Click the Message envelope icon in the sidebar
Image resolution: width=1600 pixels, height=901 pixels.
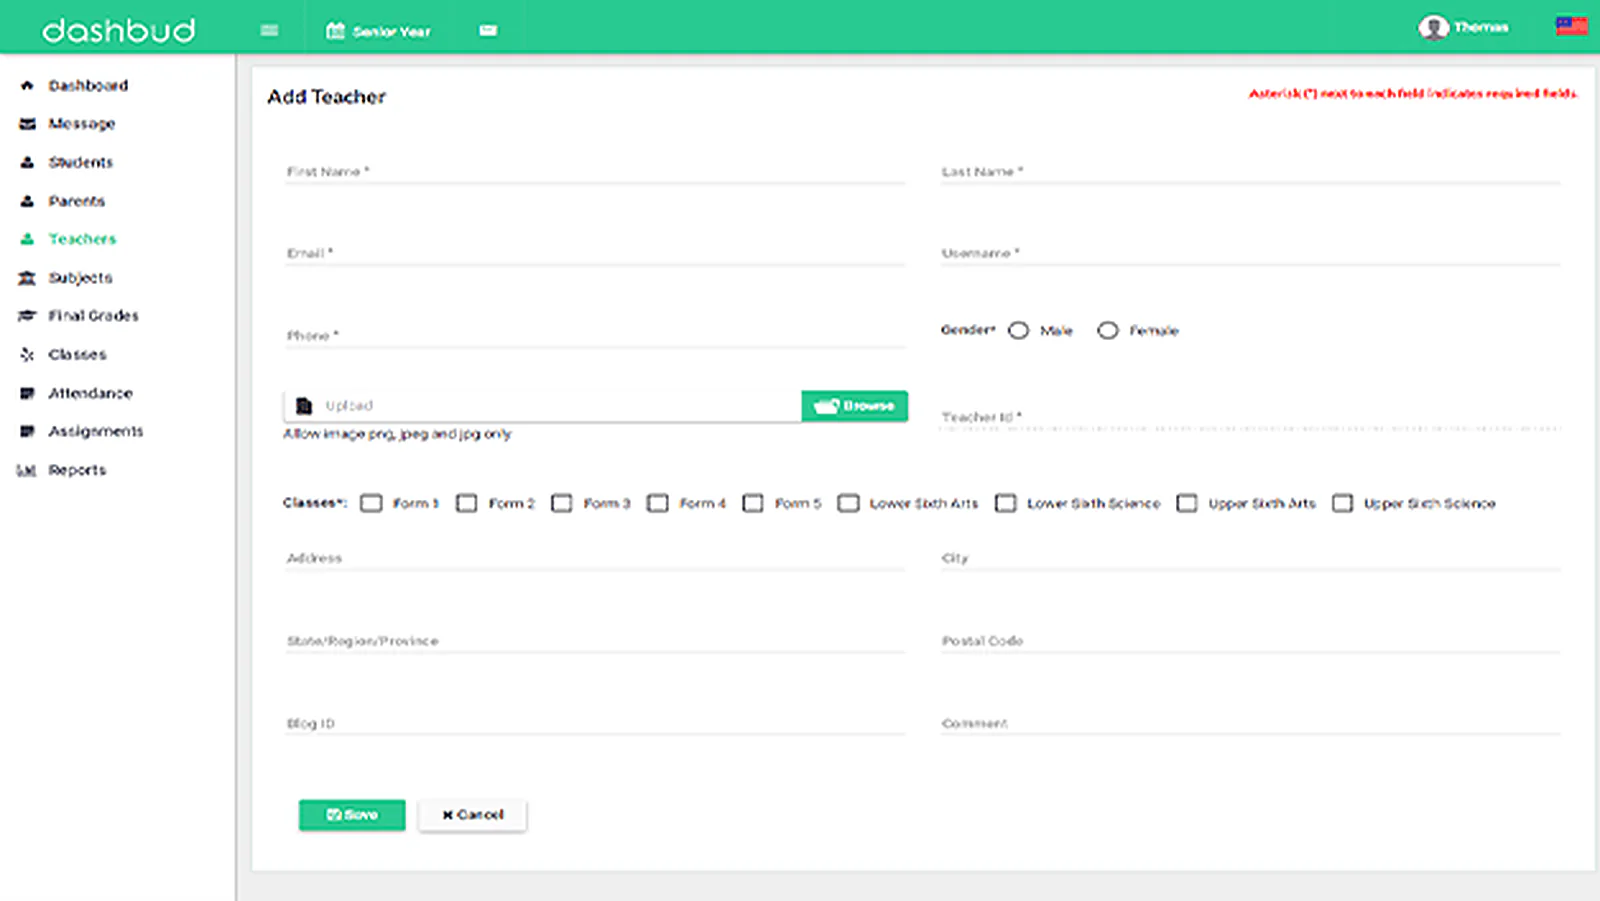pyautogui.click(x=27, y=124)
